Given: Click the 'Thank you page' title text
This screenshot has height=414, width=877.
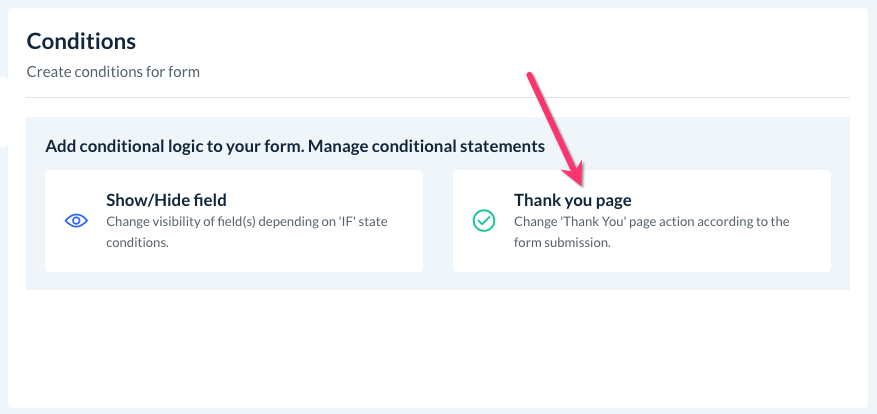Looking at the screenshot, I should click(x=572, y=200).
